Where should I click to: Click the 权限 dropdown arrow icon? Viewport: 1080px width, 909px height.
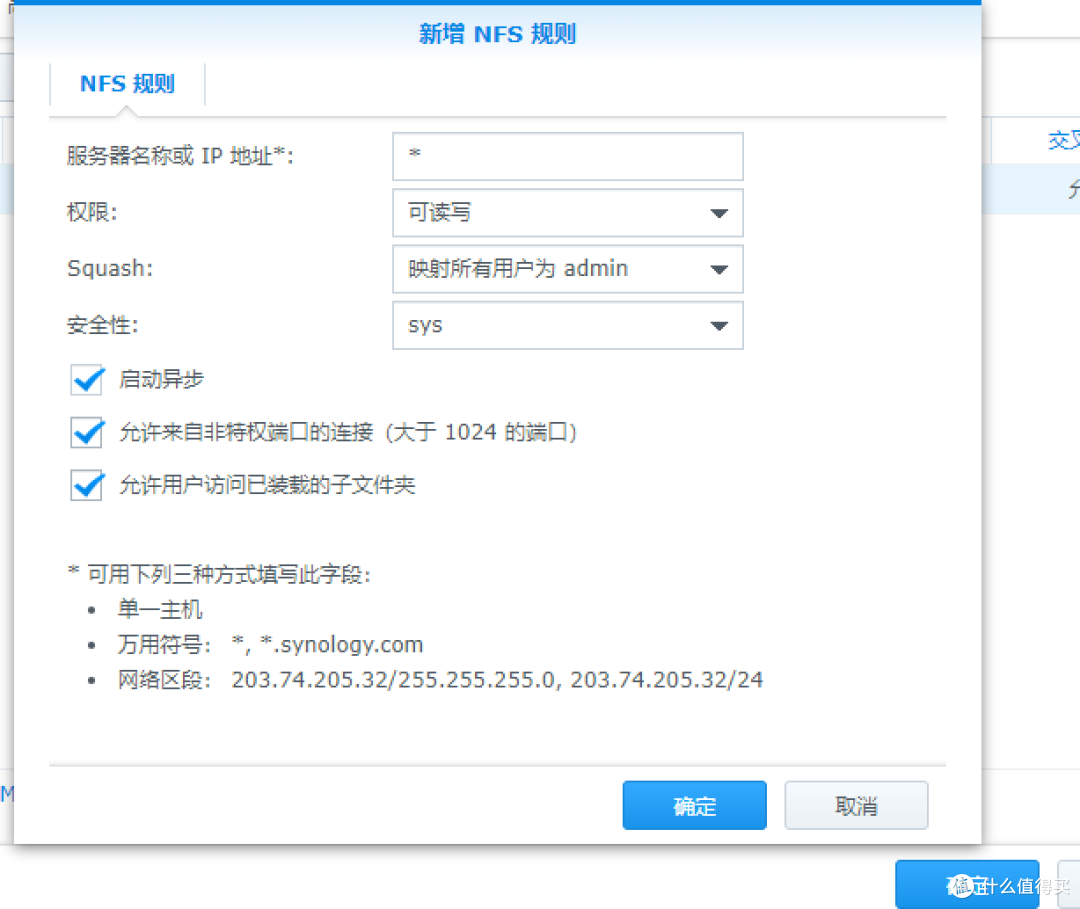coord(719,212)
